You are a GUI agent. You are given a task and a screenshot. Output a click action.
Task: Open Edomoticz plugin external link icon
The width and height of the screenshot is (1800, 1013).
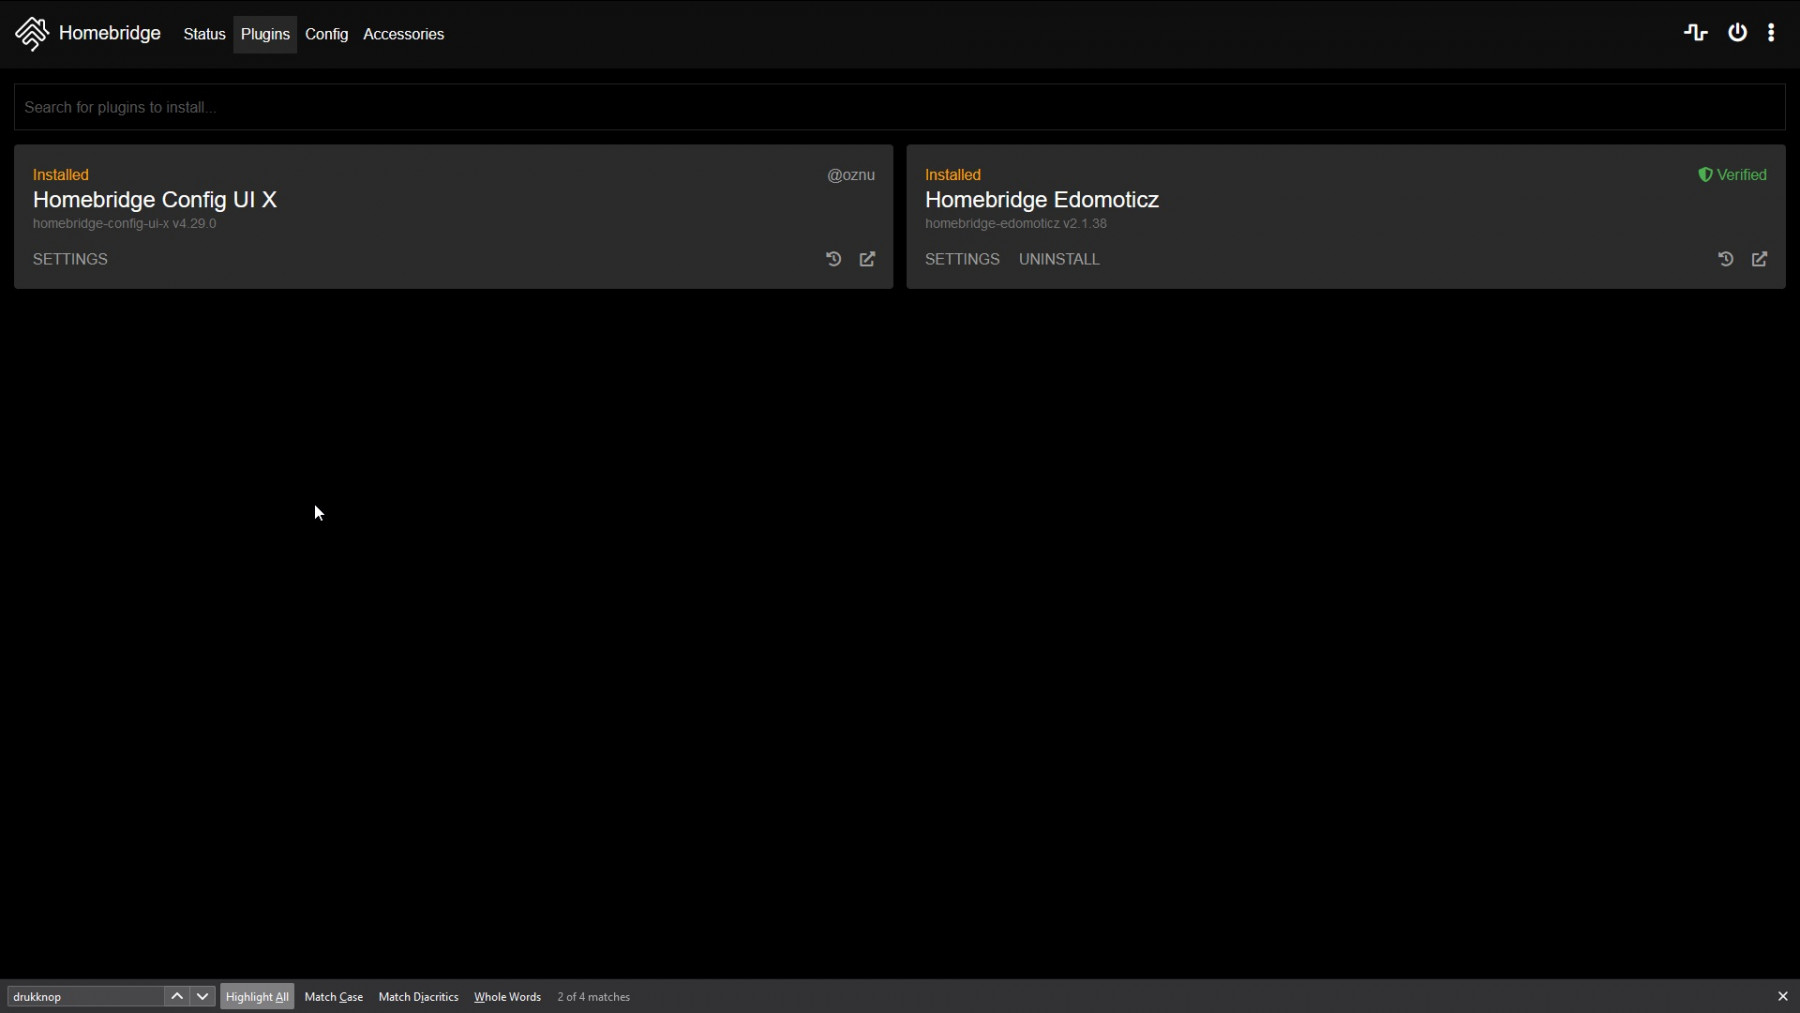pyautogui.click(x=1759, y=259)
